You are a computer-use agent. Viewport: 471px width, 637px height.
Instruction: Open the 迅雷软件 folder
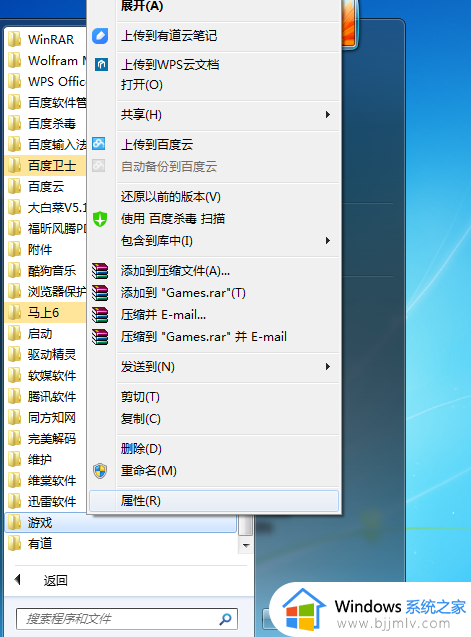click(46, 502)
